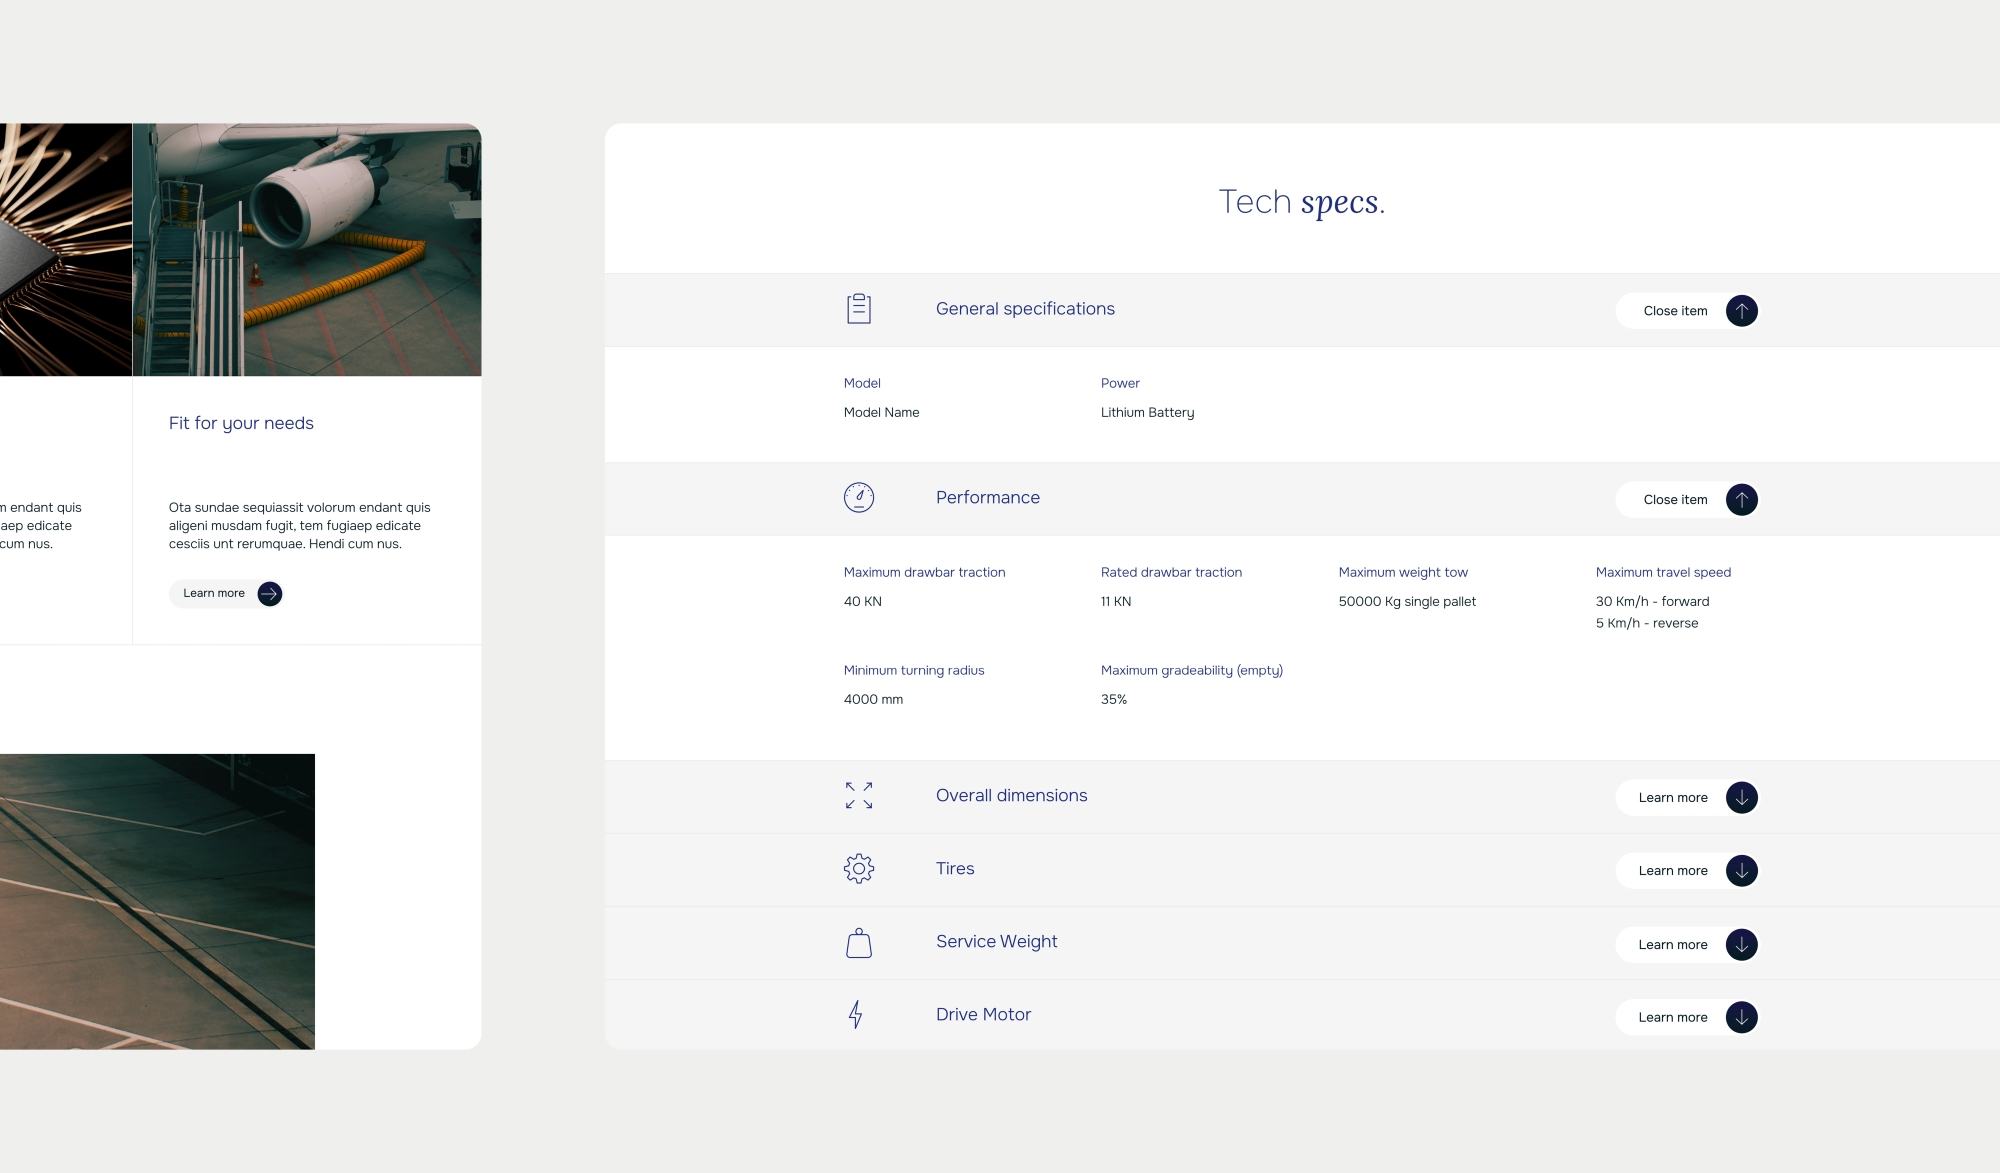
Task: Click the down-arrow circle in Service Weight row
Action: [x=1741, y=945]
